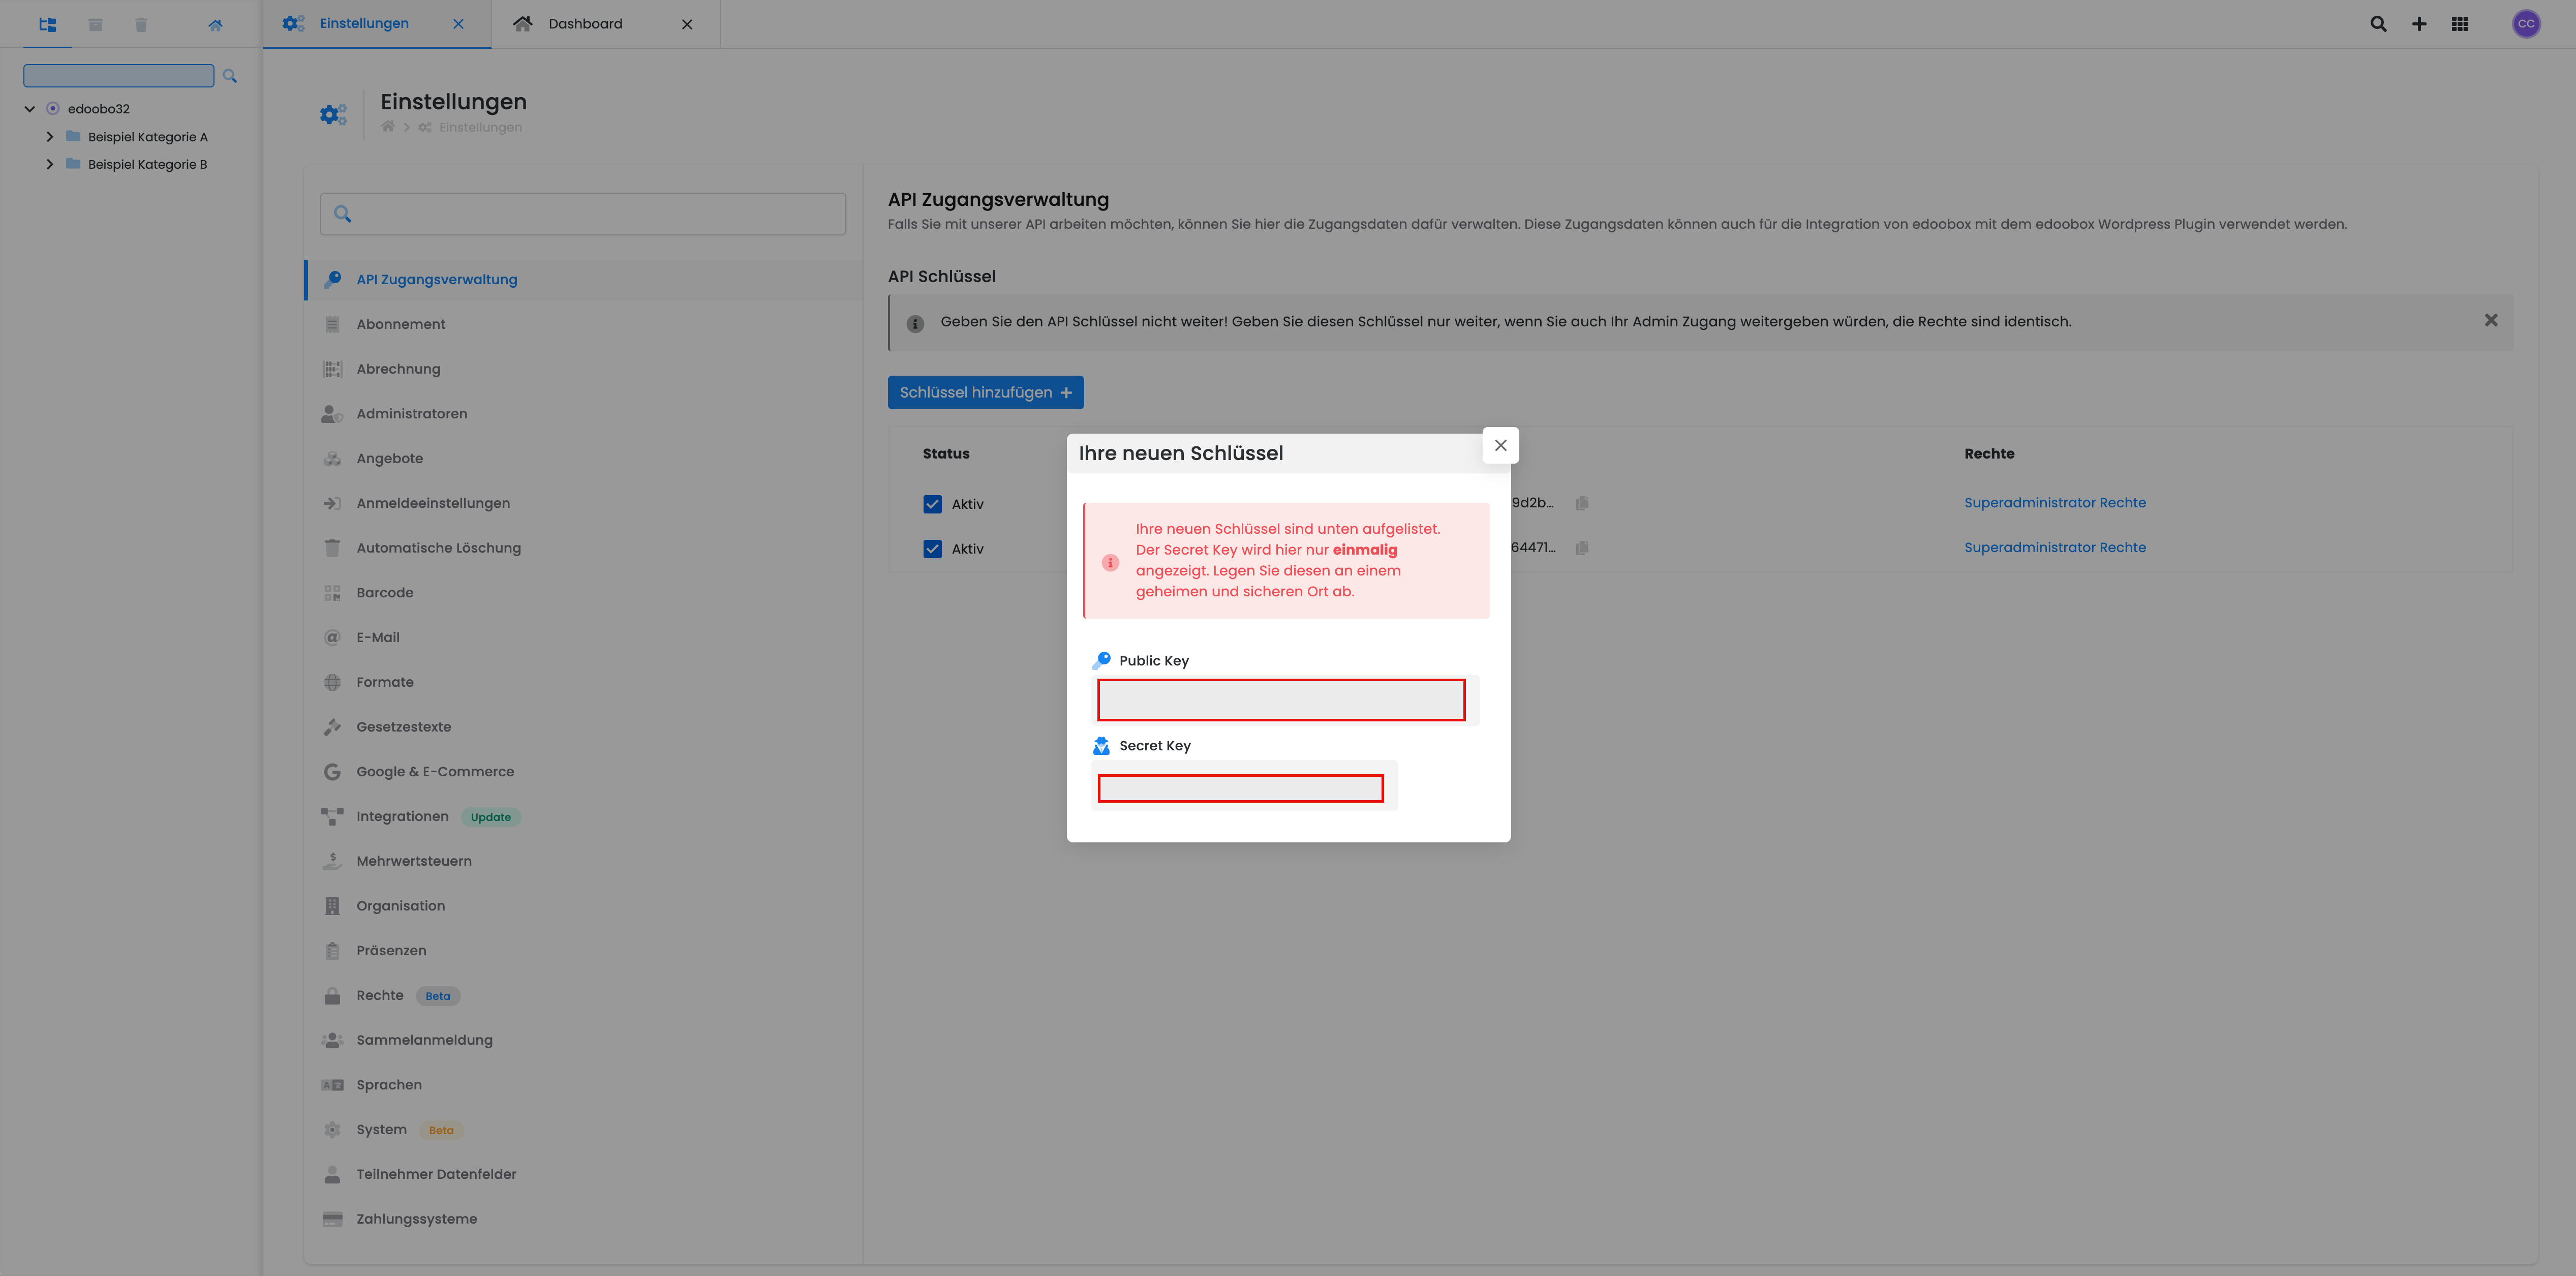This screenshot has width=2576, height=1276.
Task: Expand Beispiel Kategorie A tree node
Action: [x=50, y=137]
